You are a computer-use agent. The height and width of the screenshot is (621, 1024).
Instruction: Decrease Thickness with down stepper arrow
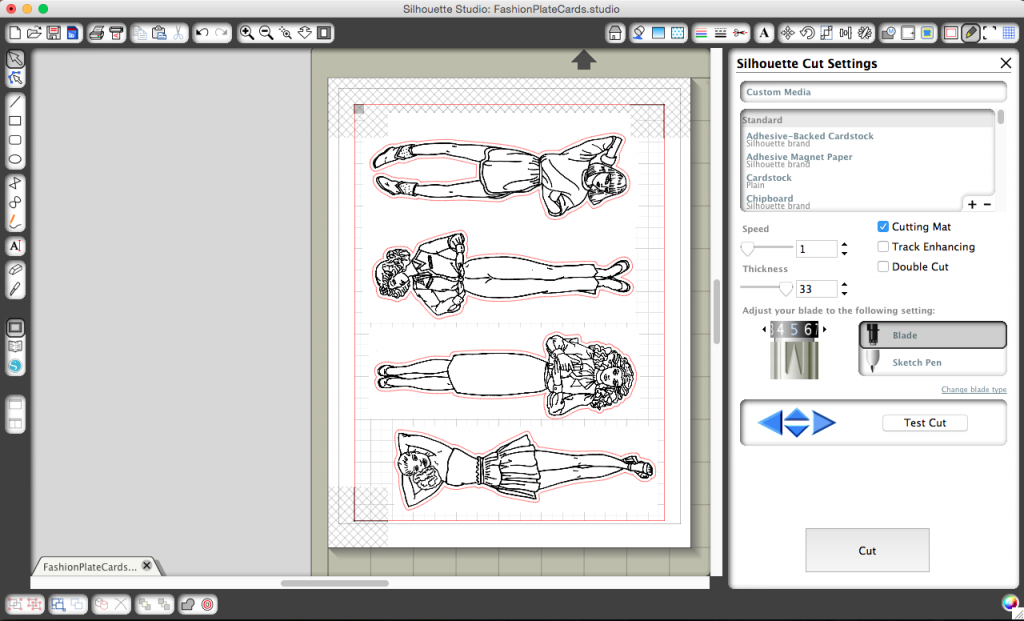coord(844,293)
